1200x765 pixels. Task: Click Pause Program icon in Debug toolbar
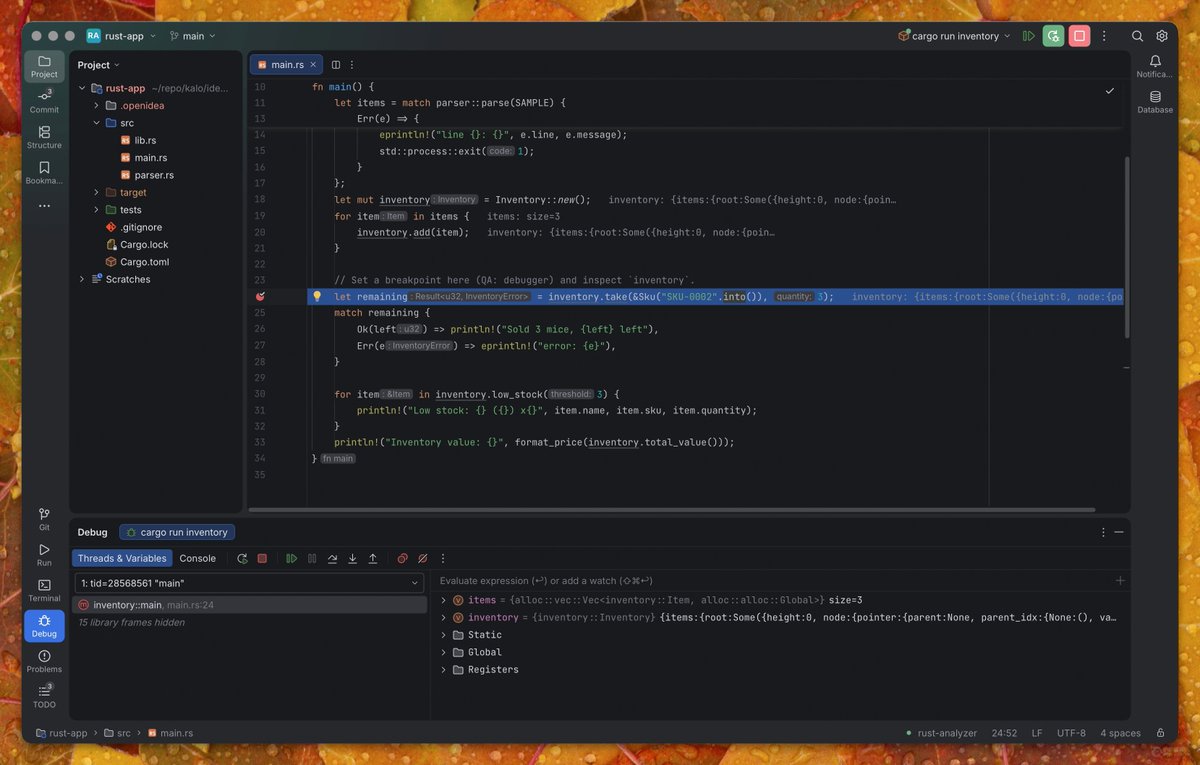(x=312, y=558)
